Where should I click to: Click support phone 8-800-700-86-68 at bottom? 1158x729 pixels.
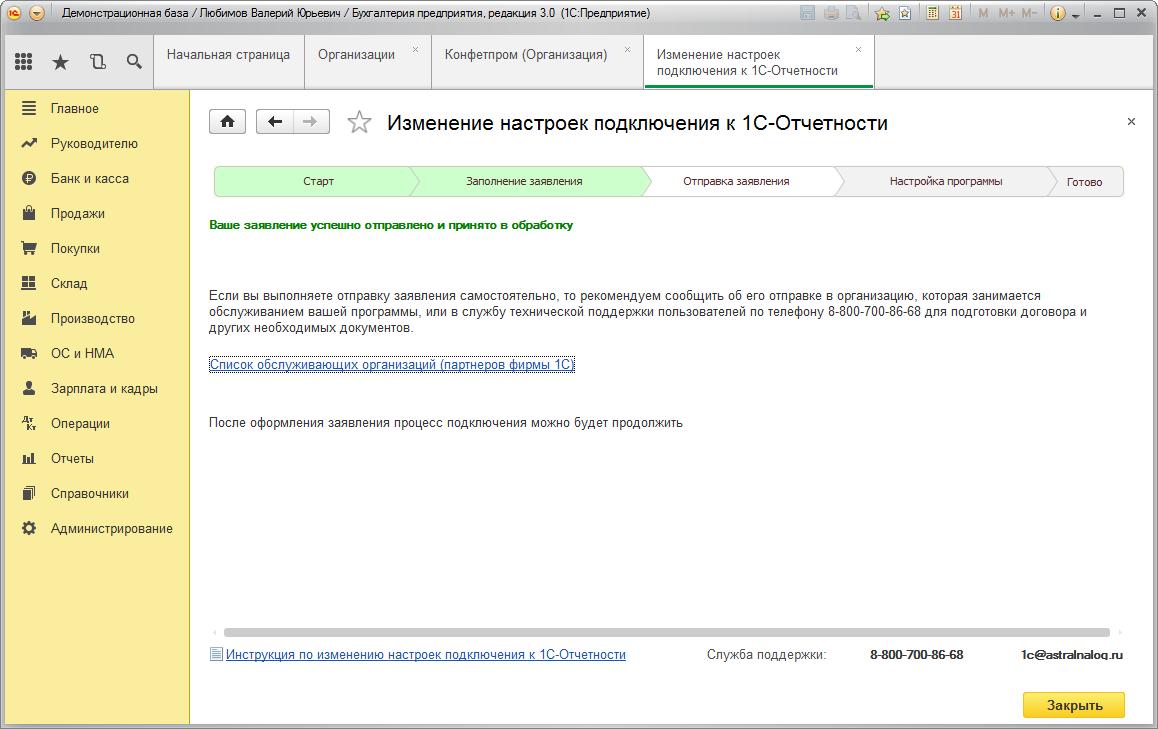click(x=917, y=654)
